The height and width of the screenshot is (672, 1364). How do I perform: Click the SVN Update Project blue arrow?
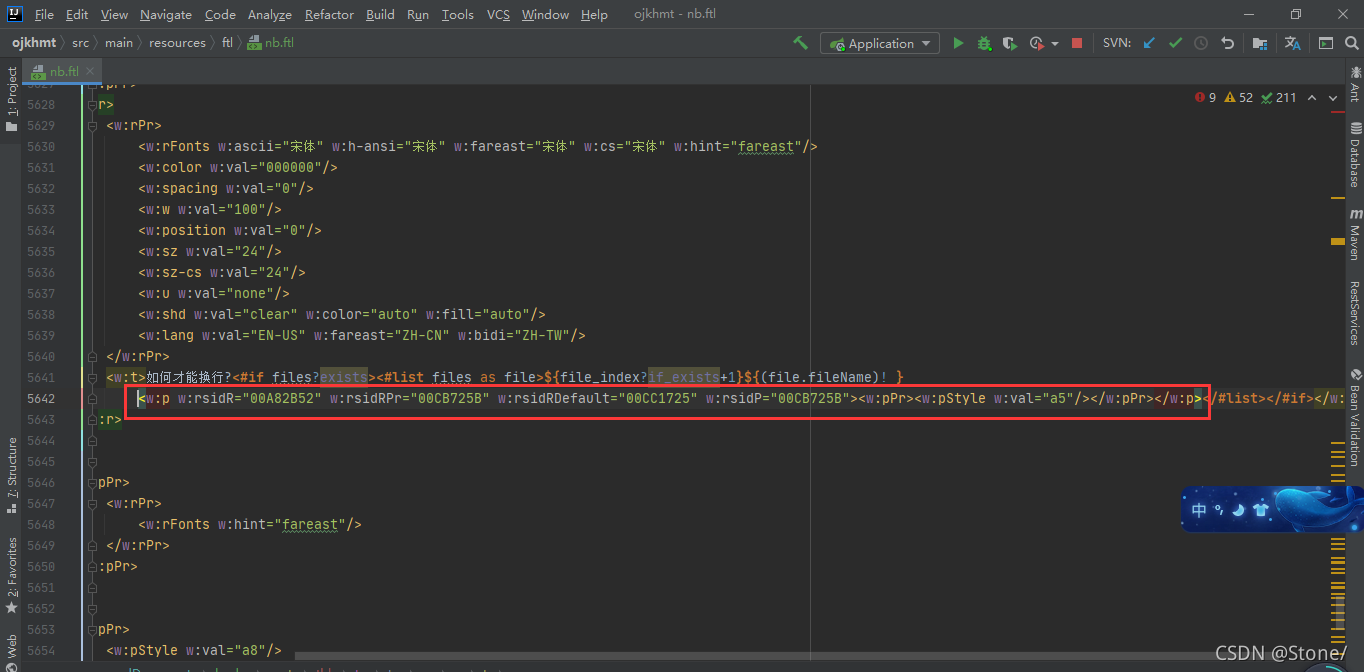click(1149, 43)
